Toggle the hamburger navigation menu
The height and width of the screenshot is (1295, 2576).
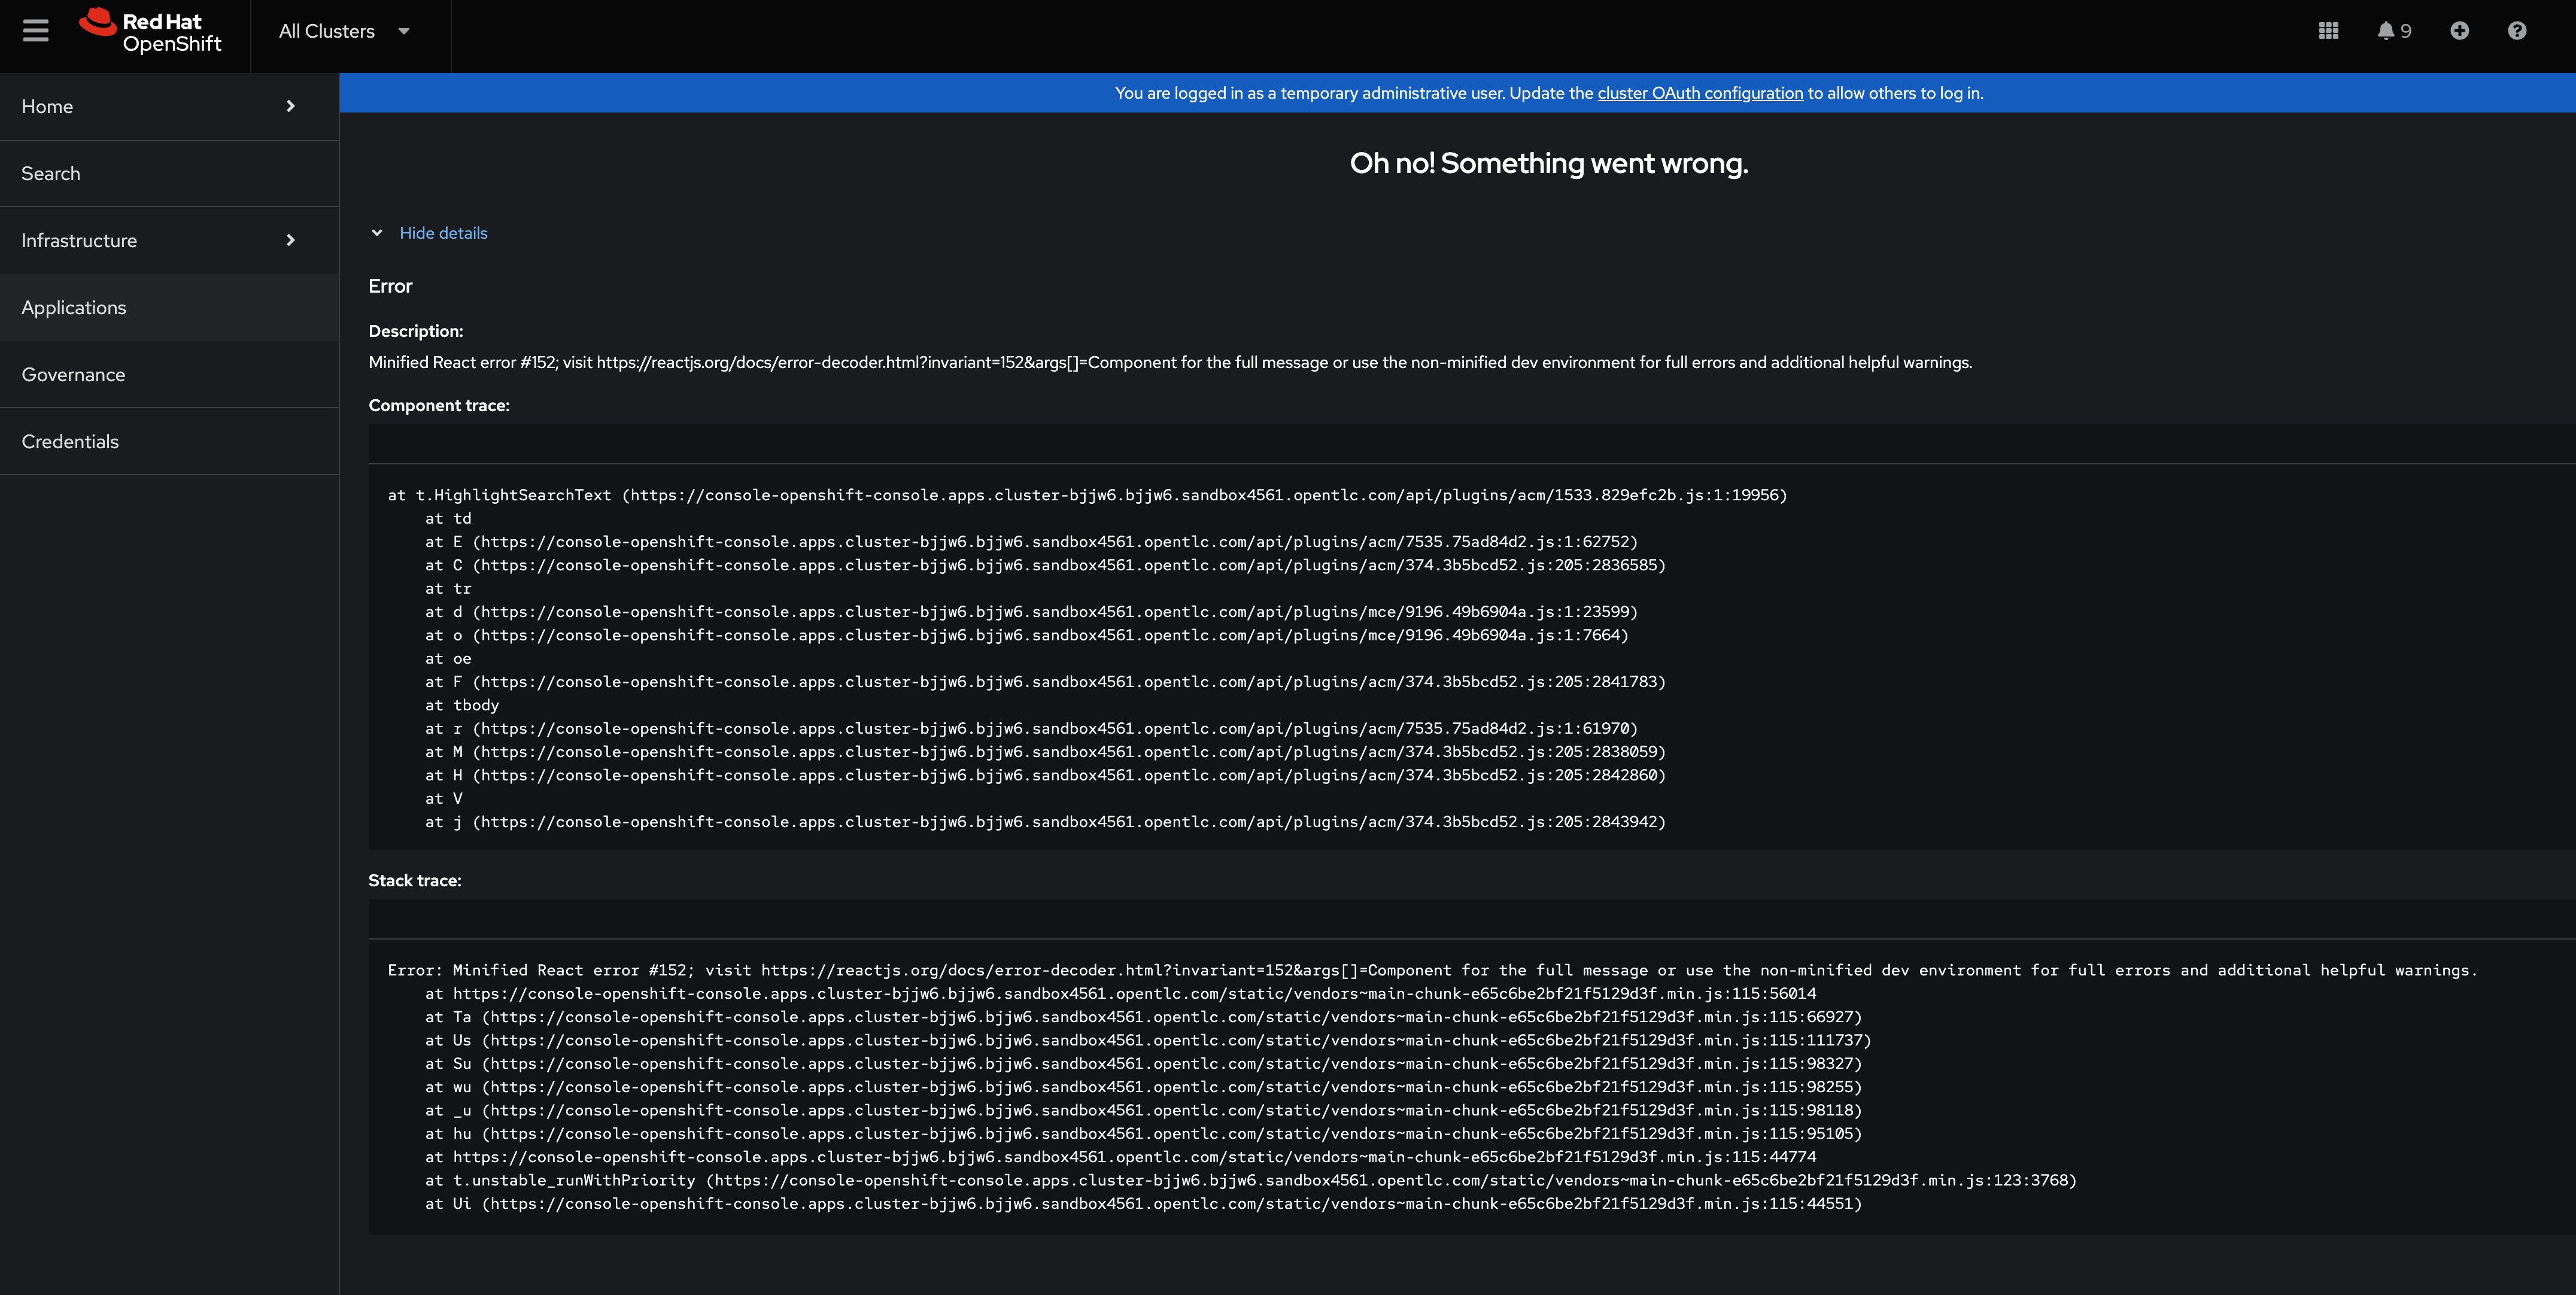[36, 31]
